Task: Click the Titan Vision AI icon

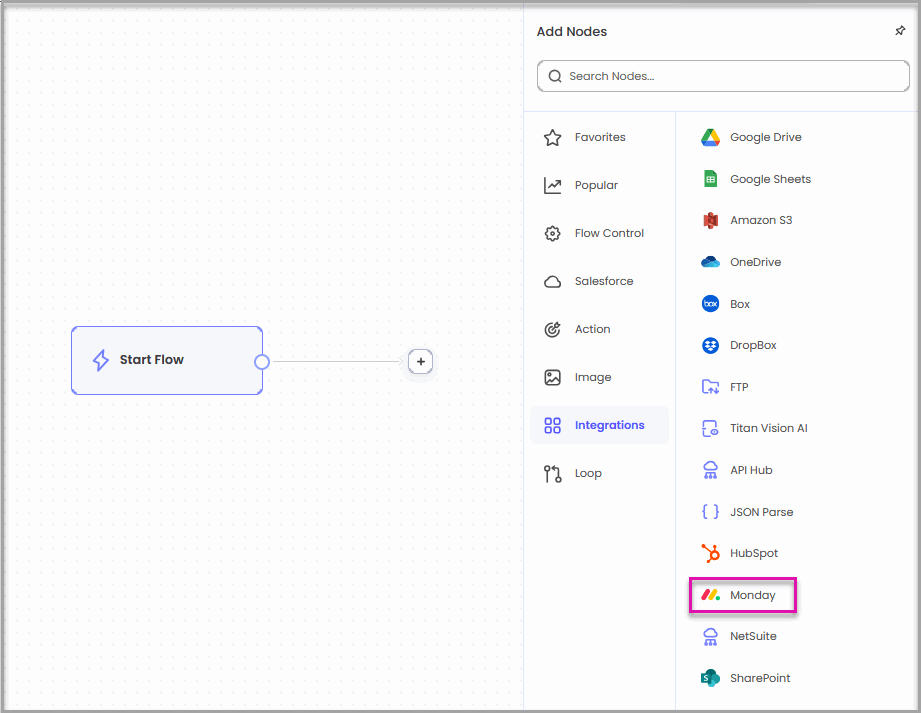Action: pyautogui.click(x=710, y=428)
